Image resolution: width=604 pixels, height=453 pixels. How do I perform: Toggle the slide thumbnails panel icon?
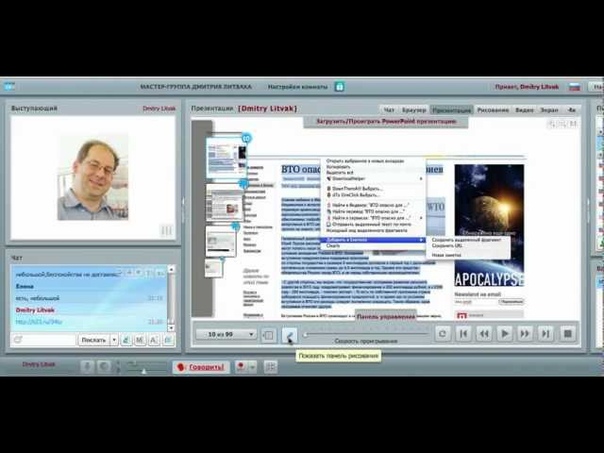pos(268,335)
